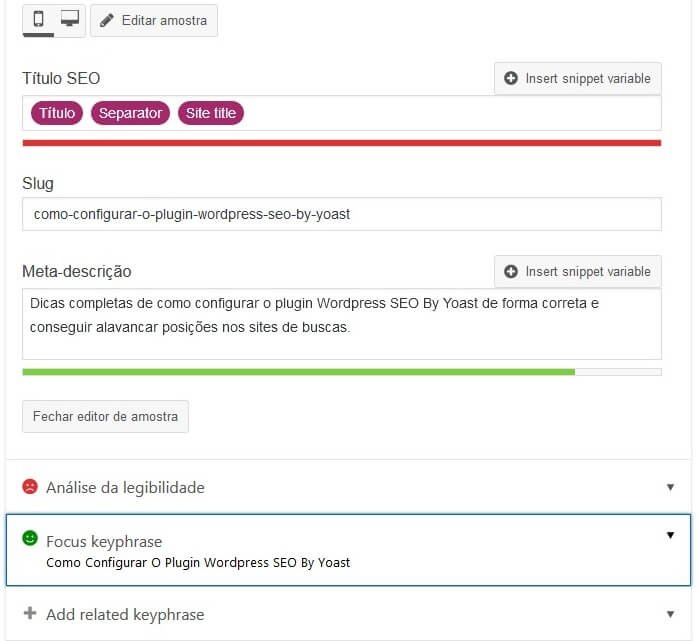This screenshot has width=699, height=641.
Task: Switch to desktop preview icon
Action: [70, 18]
